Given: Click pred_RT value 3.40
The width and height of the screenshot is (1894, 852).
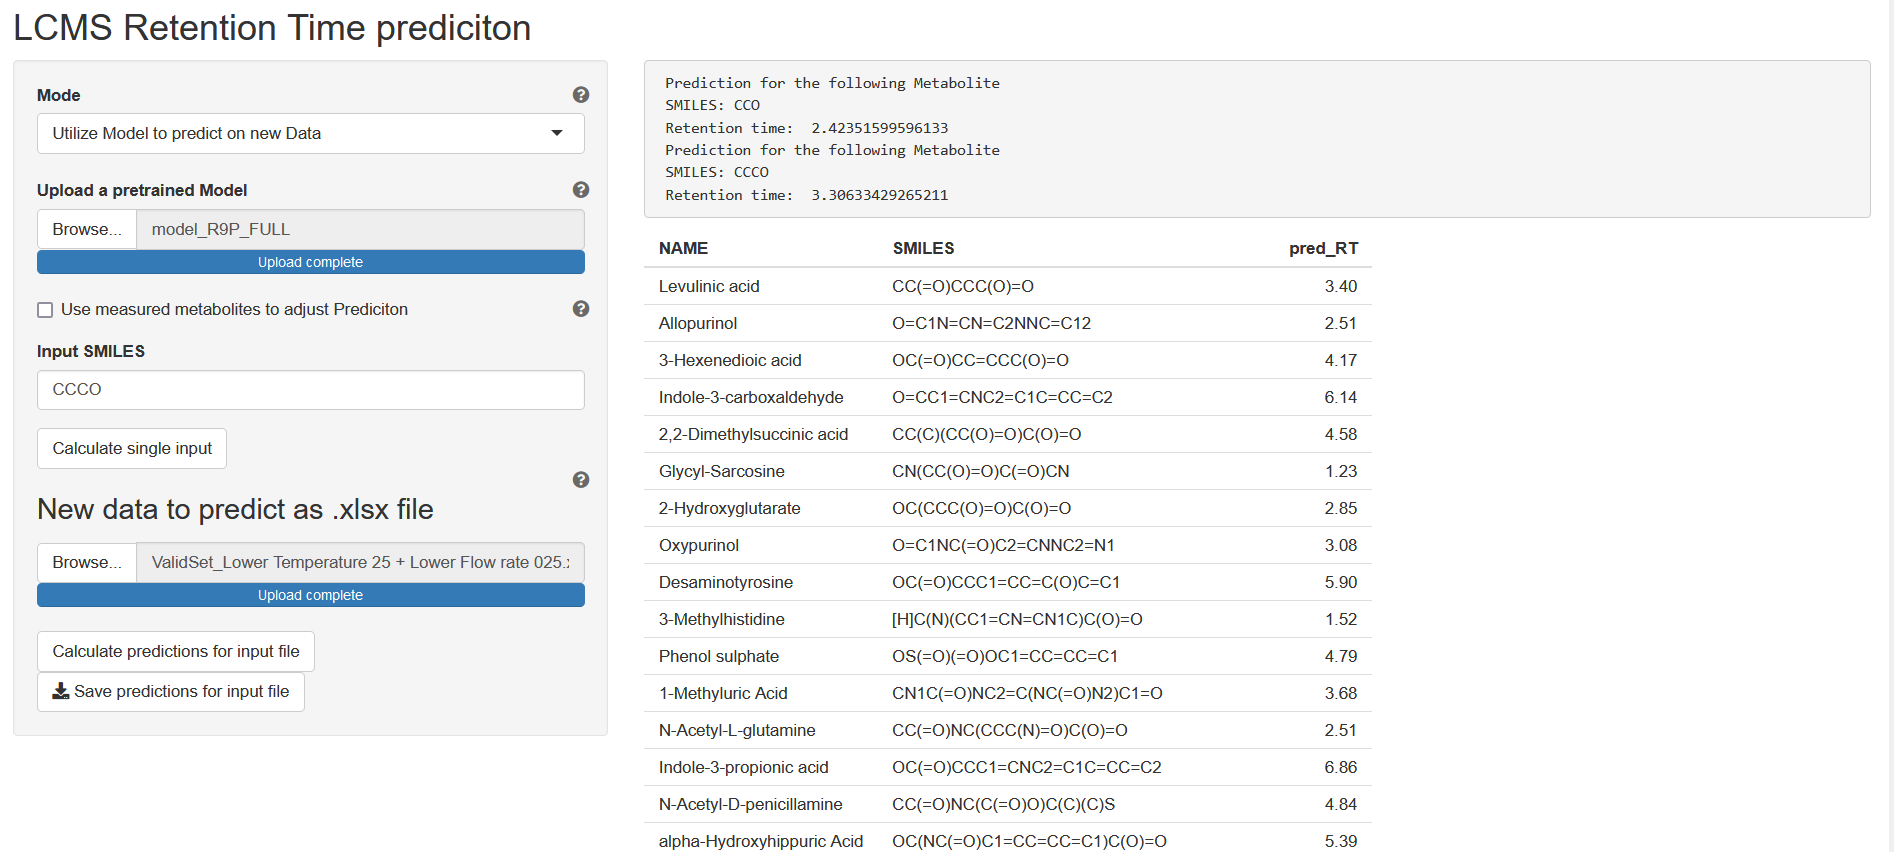Looking at the screenshot, I should tap(1341, 286).
